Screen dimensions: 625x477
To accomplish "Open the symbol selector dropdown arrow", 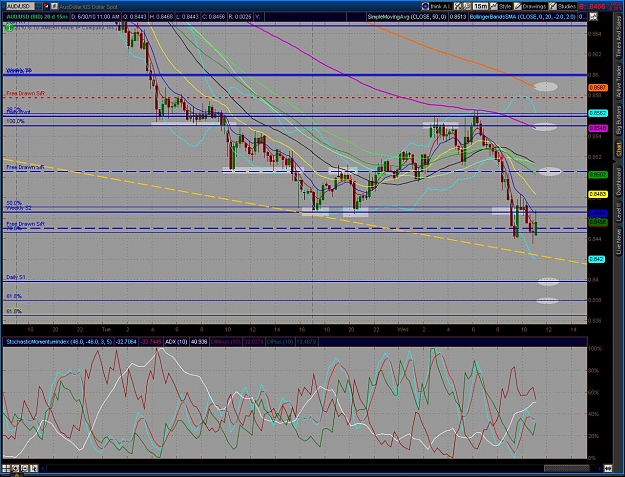I will (38, 6).
